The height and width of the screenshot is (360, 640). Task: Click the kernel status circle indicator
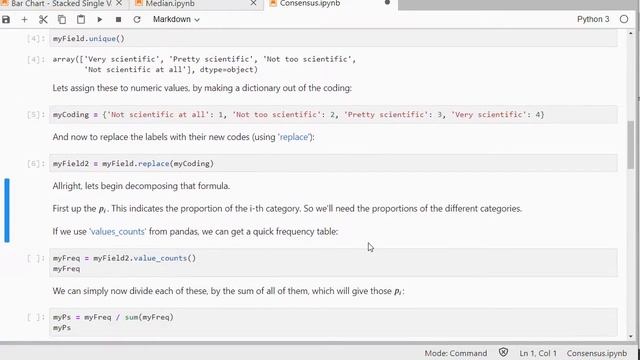tap(624, 19)
